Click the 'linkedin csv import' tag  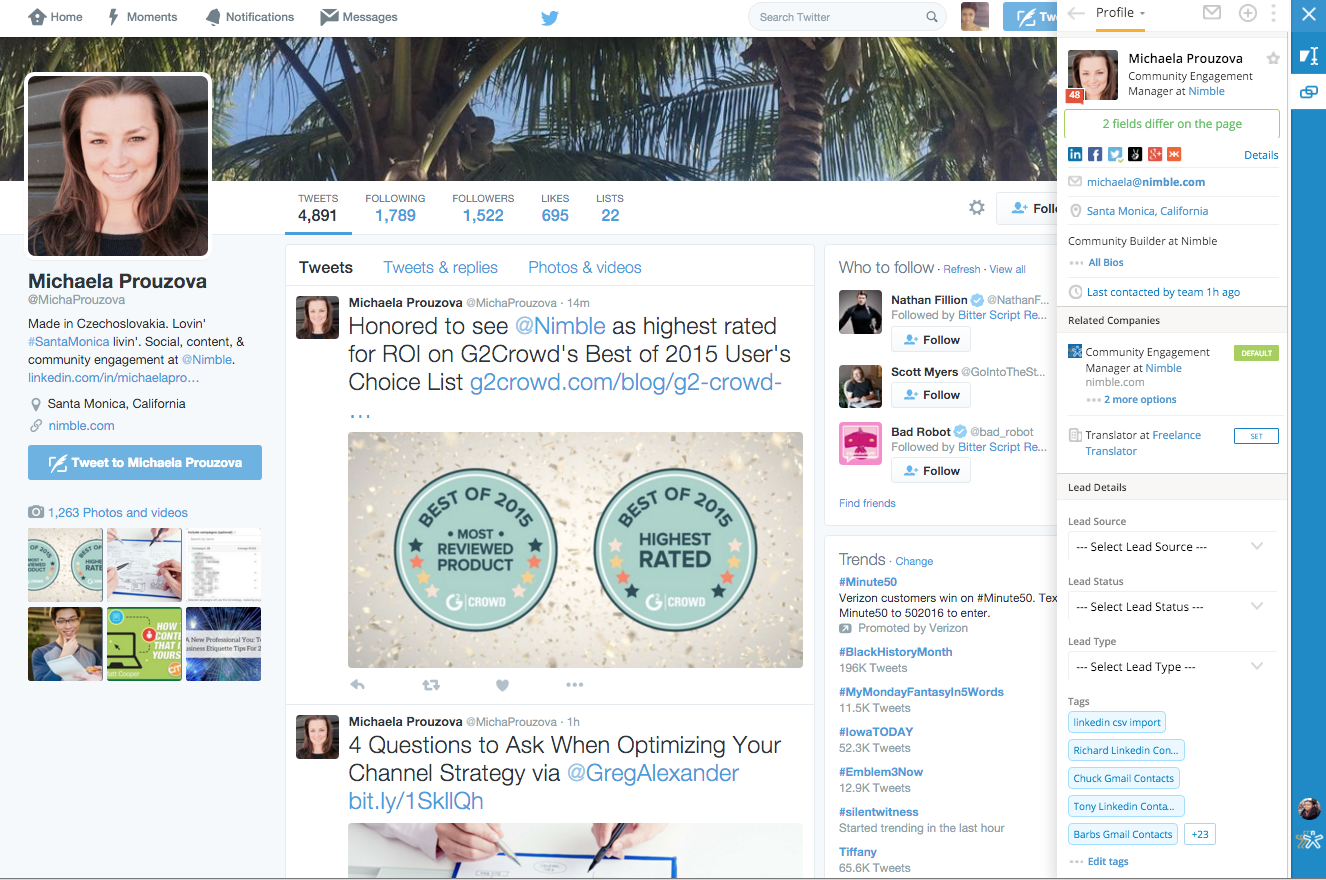1117,722
